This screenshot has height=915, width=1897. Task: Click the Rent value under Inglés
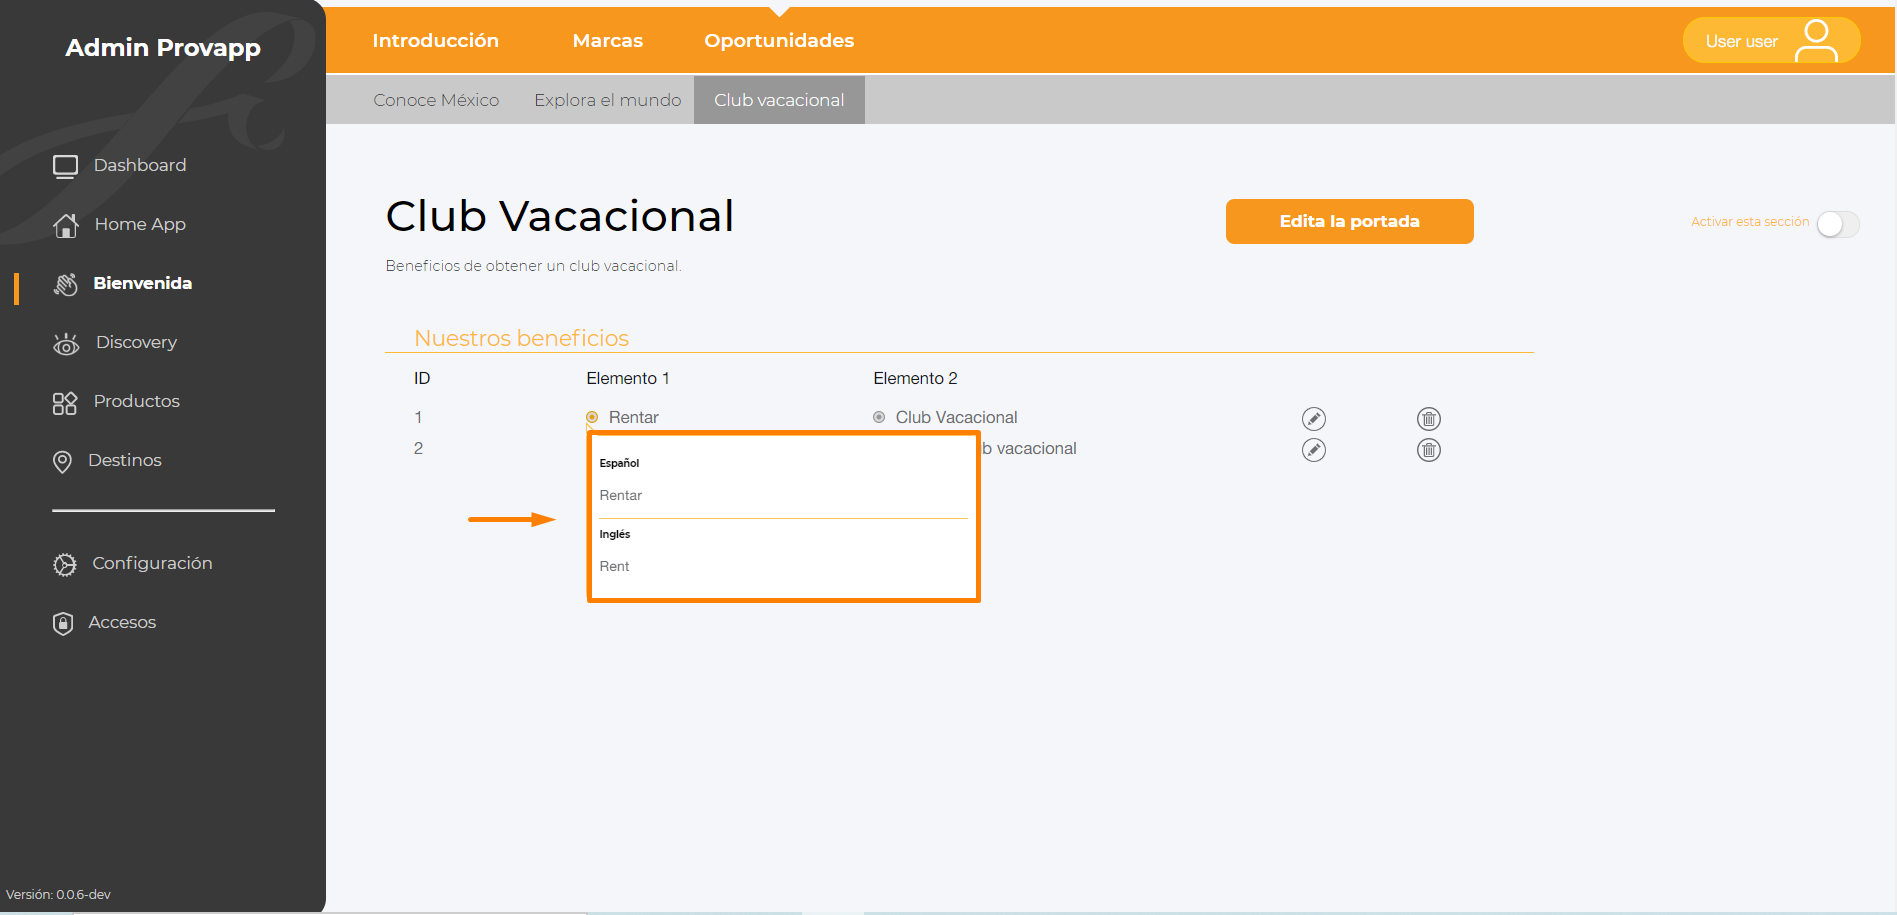pyautogui.click(x=614, y=566)
